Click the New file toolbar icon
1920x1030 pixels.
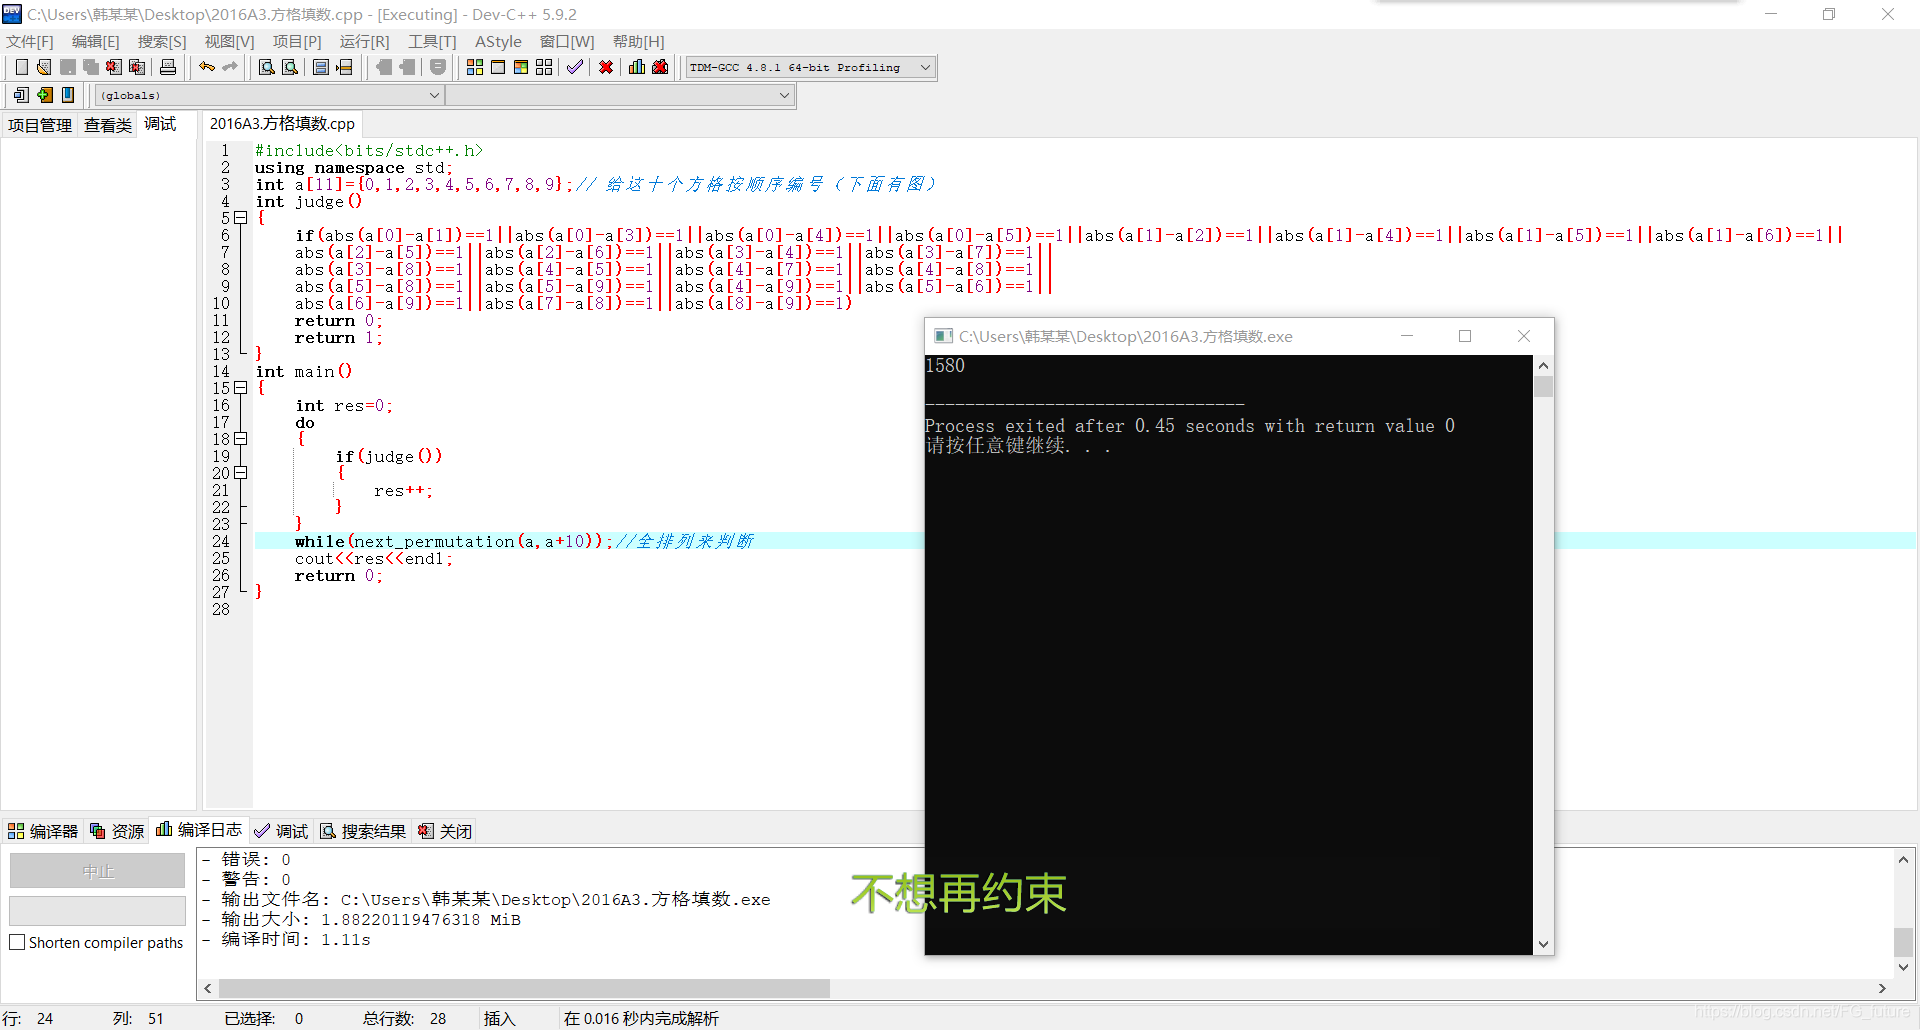[x=21, y=67]
